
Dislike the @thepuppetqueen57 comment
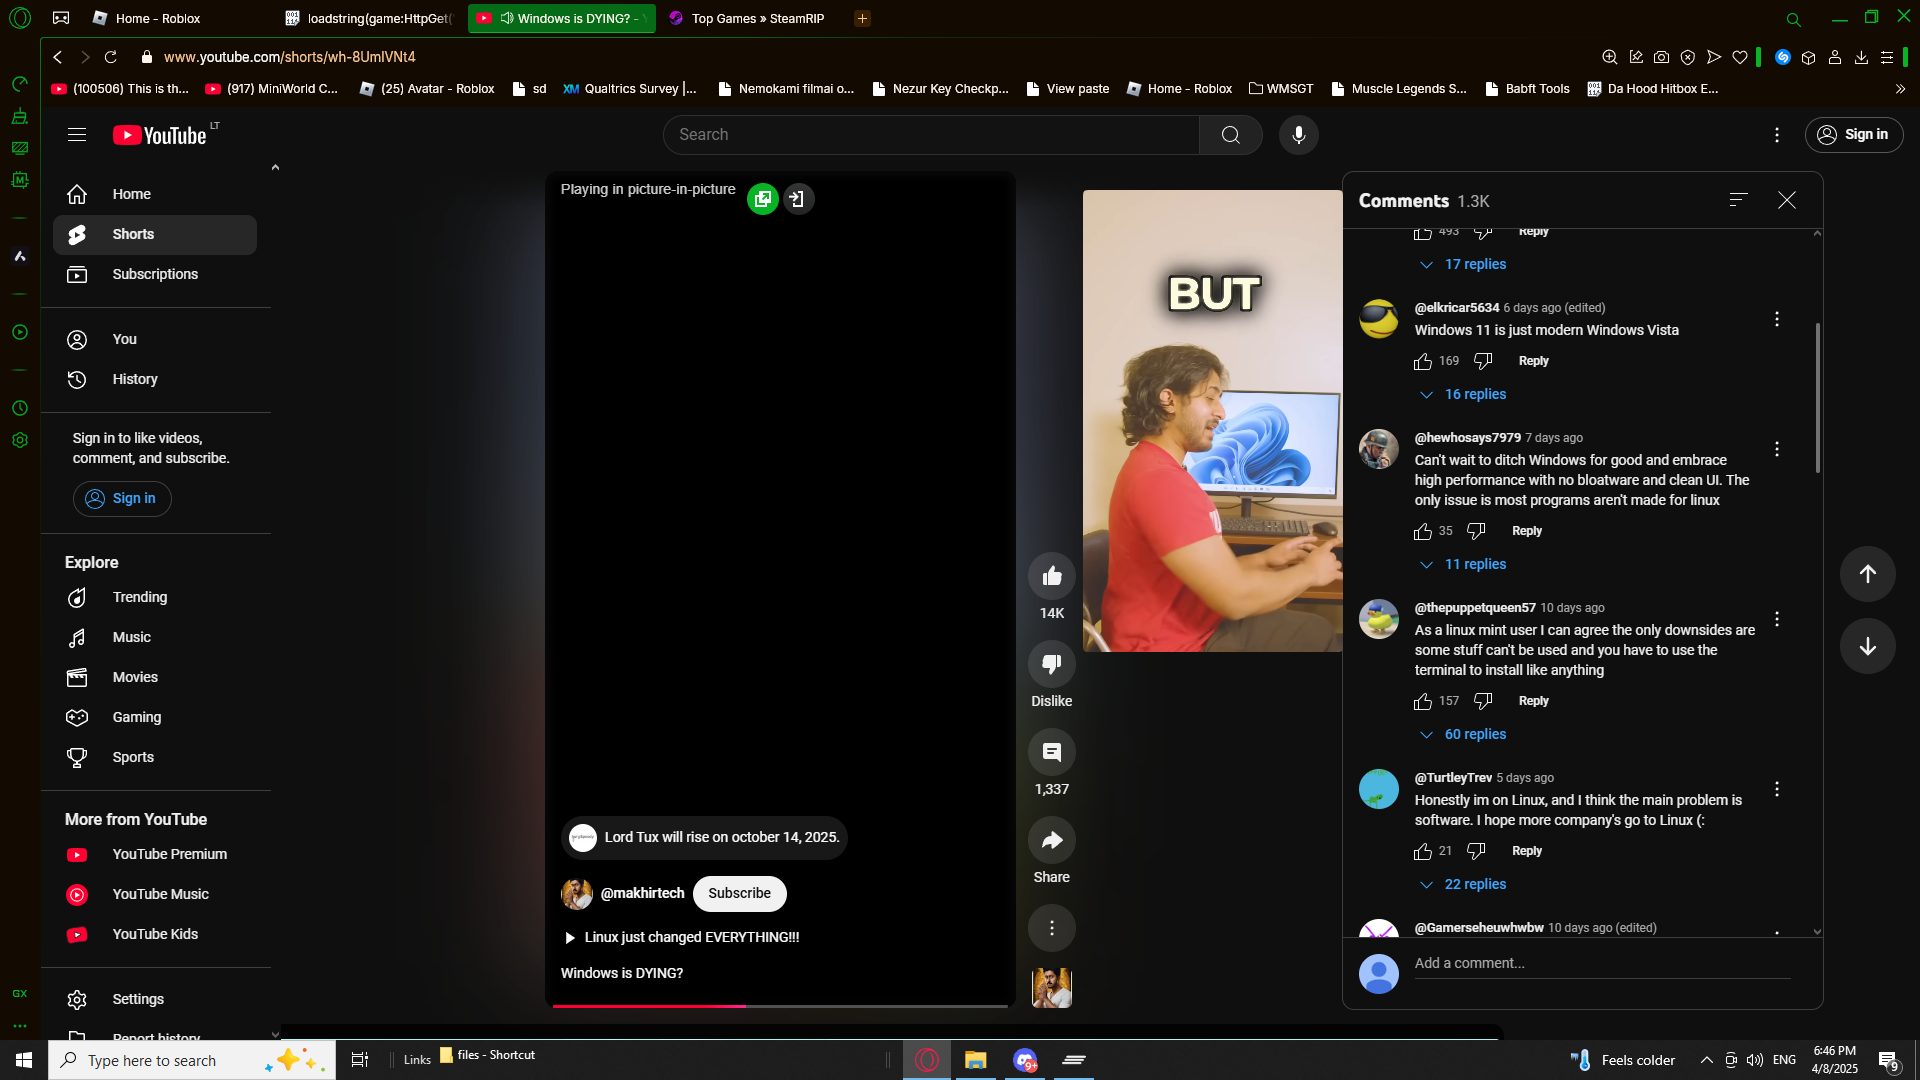coord(1483,701)
